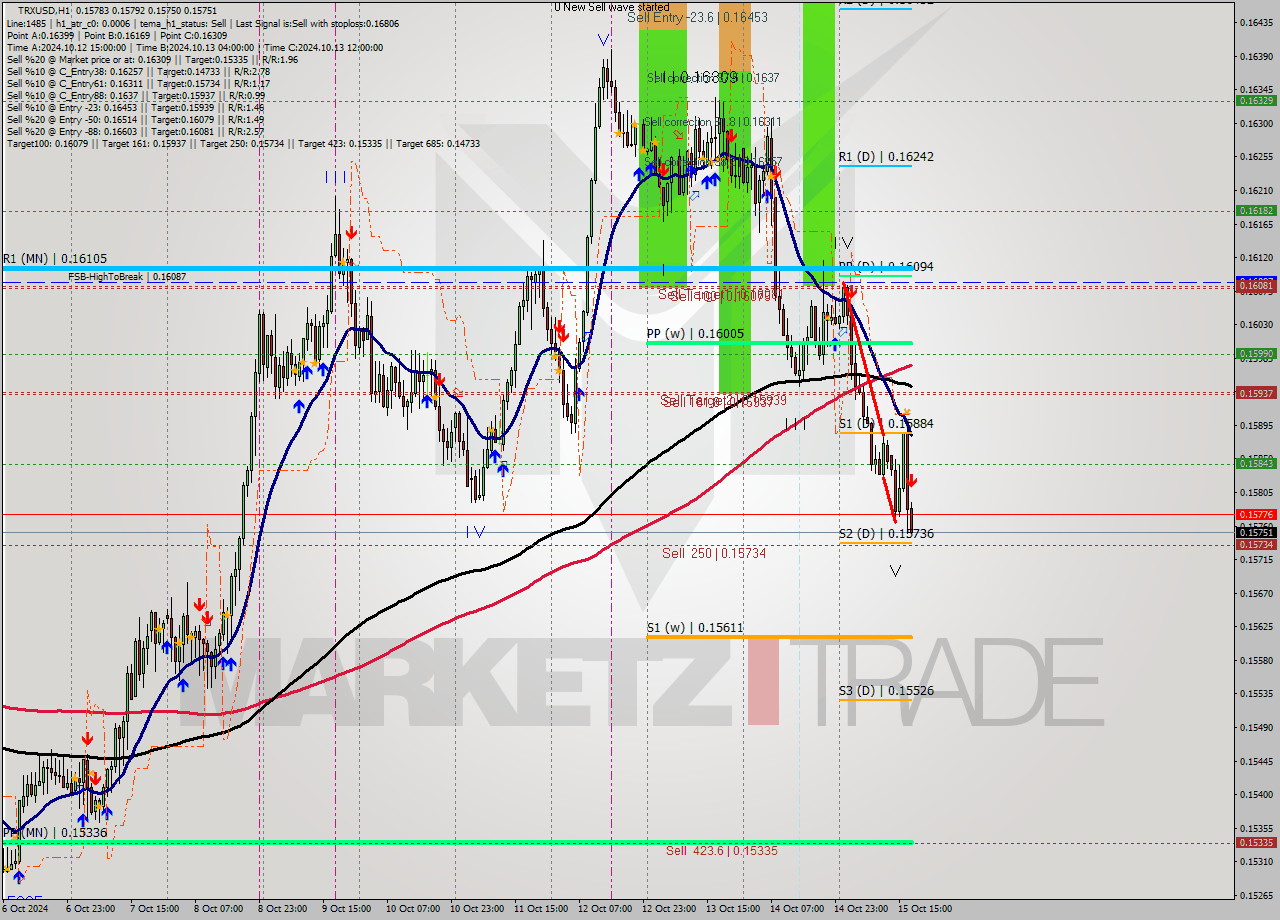1280x920 pixels.
Task: Click the red 0.15734 price tag
Action: coord(1256,544)
